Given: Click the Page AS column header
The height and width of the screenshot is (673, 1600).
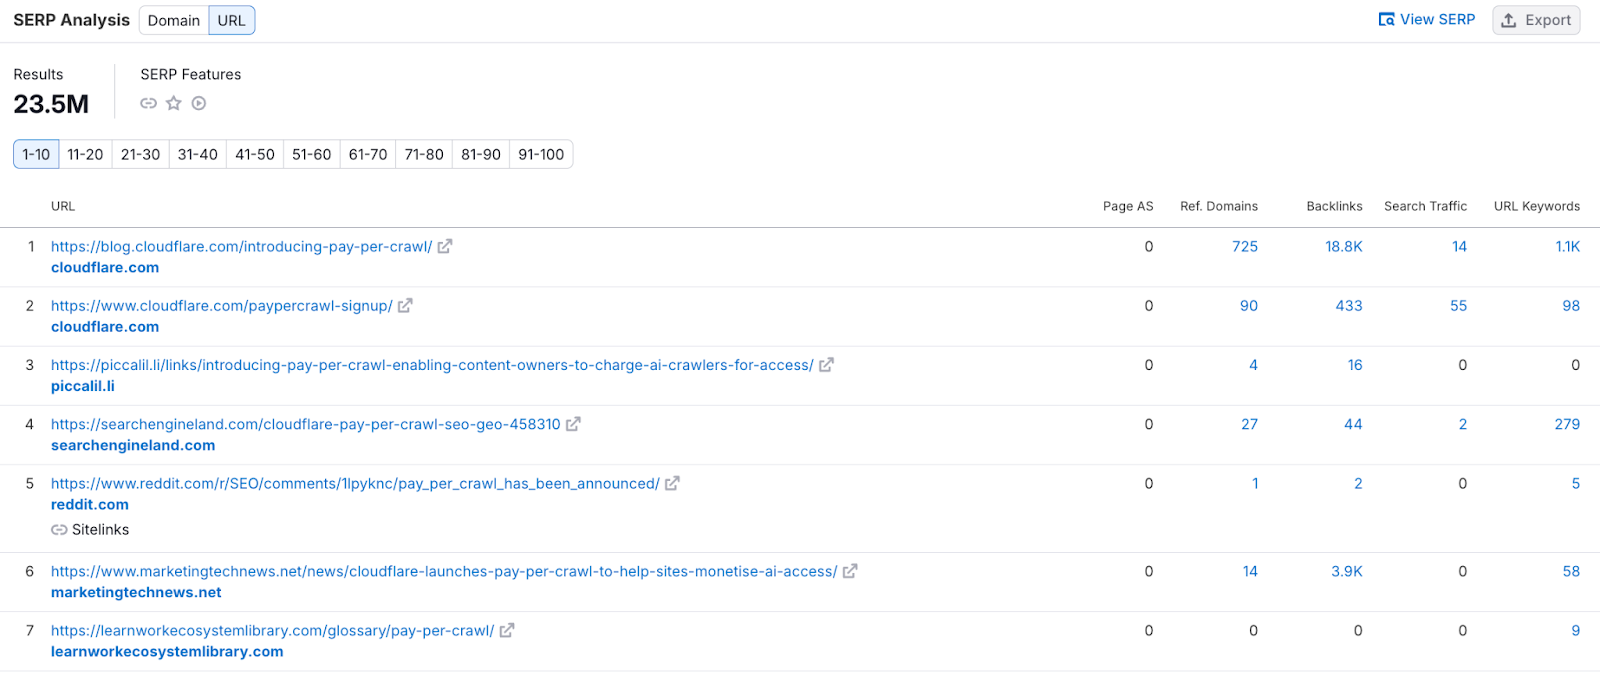Looking at the screenshot, I should [1128, 206].
